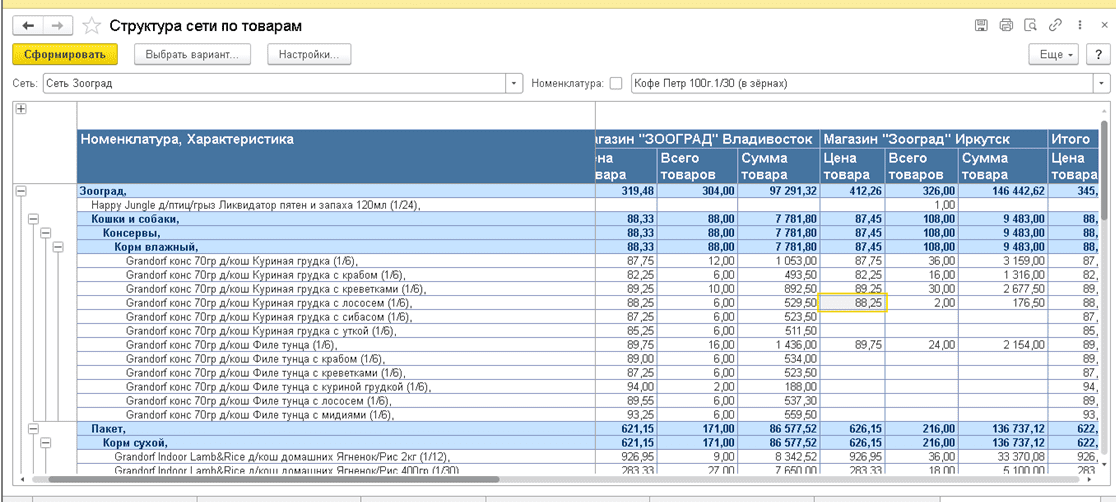This screenshot has height=502, width=1116.
Task: Open the Сеть dropdown list
Action: tap(515, 84)
